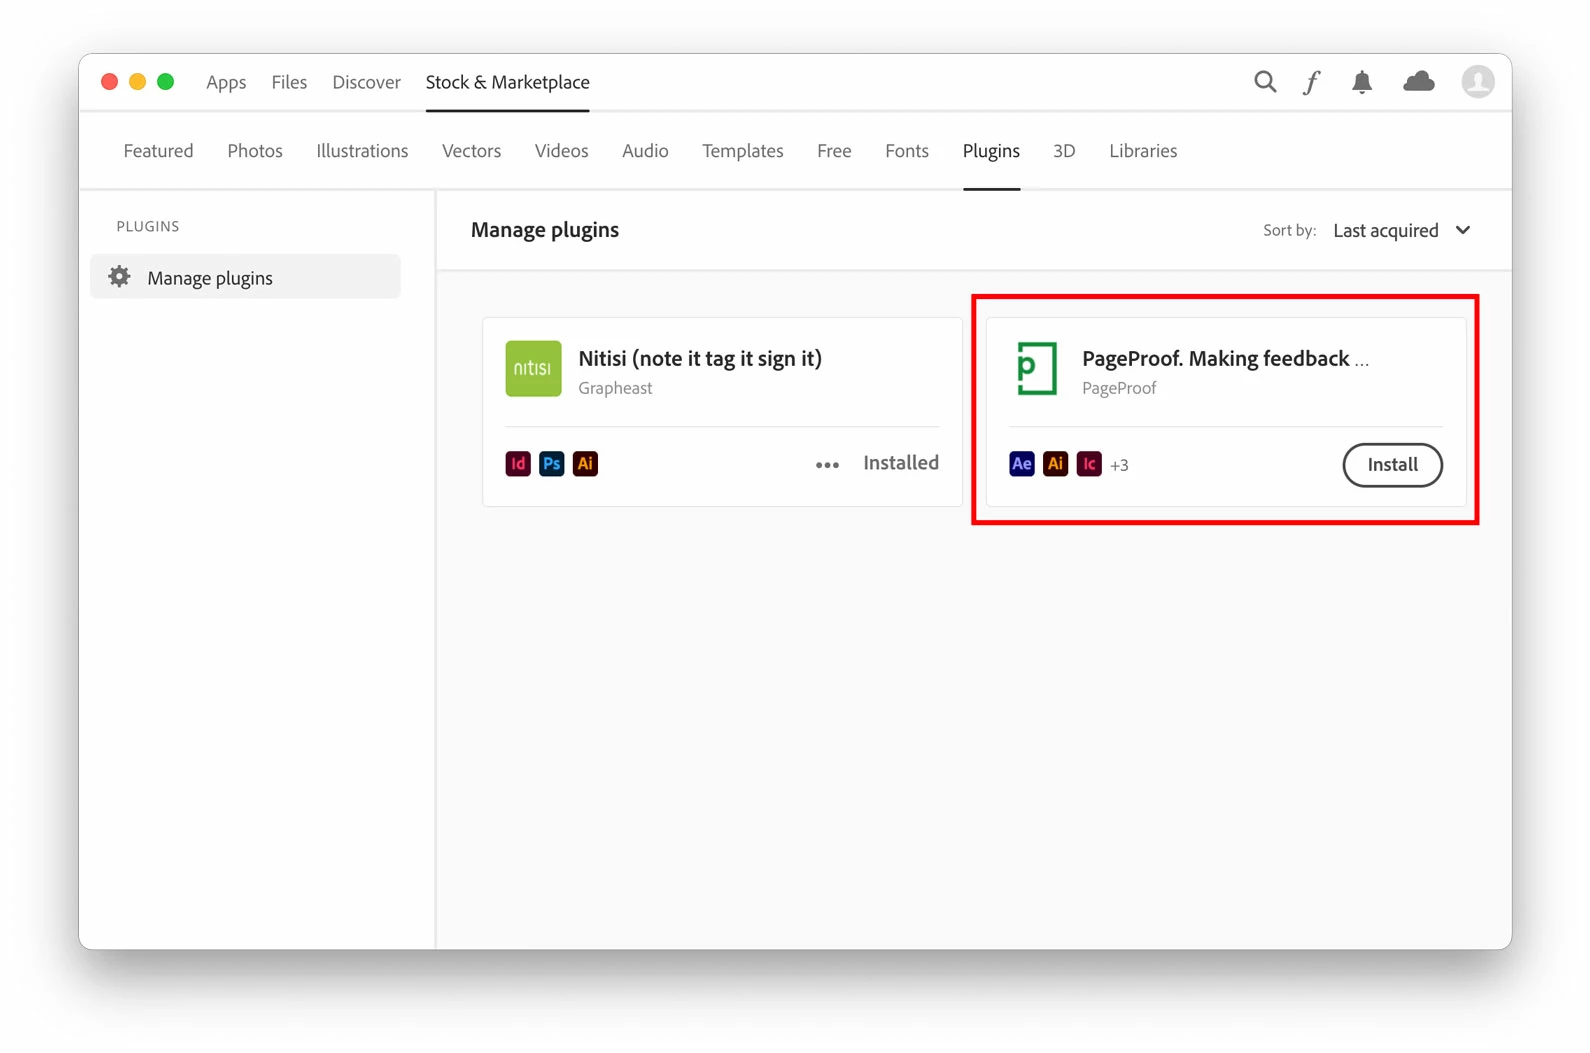Click Photoshop icon on Nitisi card
This screenshot has width=1590, height=1053.
coord(552,464)
